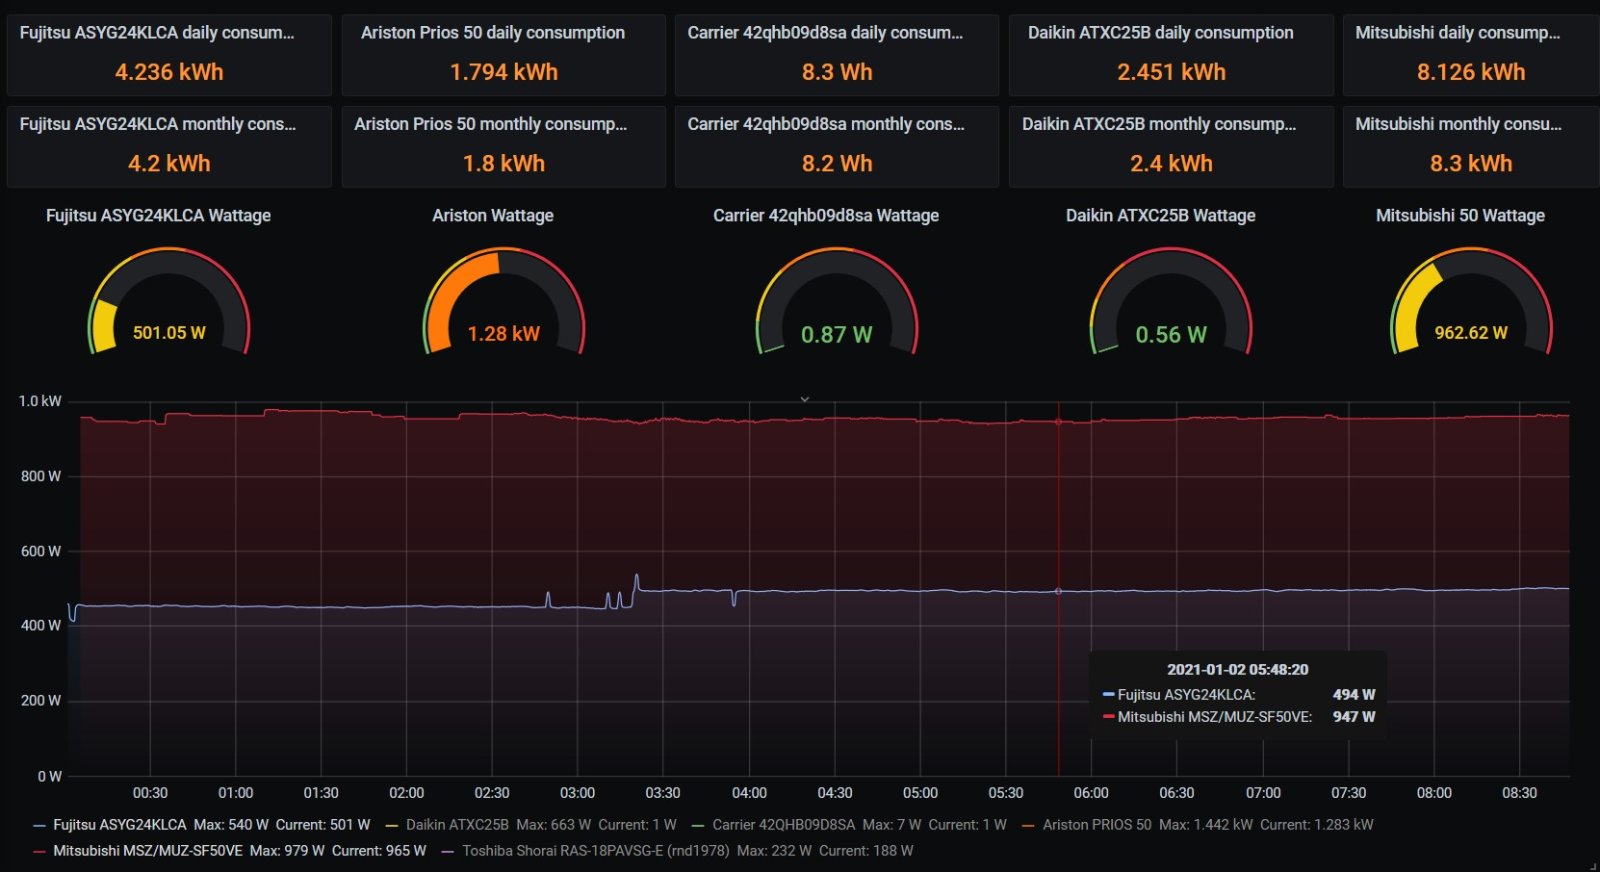Toggle the Toshiba Shorai RAS-18PAVSG-E series in the legend
The height and width of the screenshot is (872, 1600).
596,851
